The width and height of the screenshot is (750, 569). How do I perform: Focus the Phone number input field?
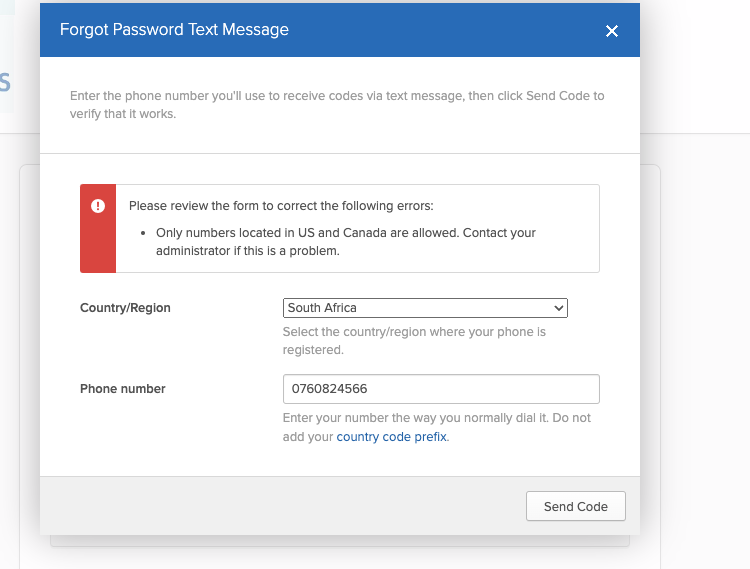tap(441, 388)
